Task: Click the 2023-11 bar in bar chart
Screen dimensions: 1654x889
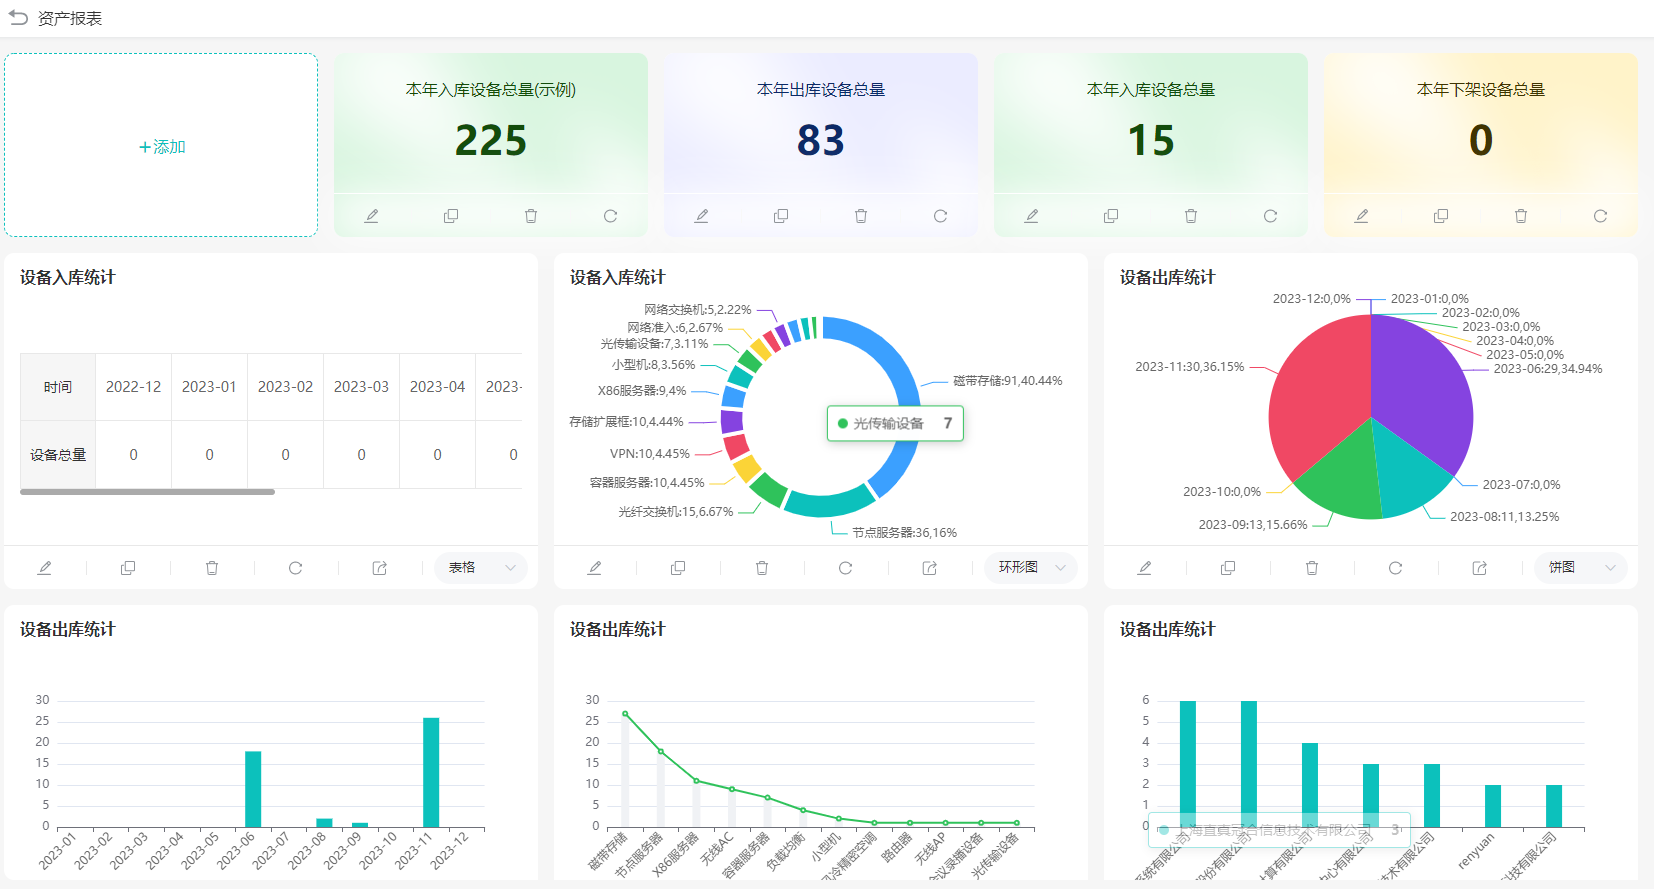Action: (x=431, y=772)
